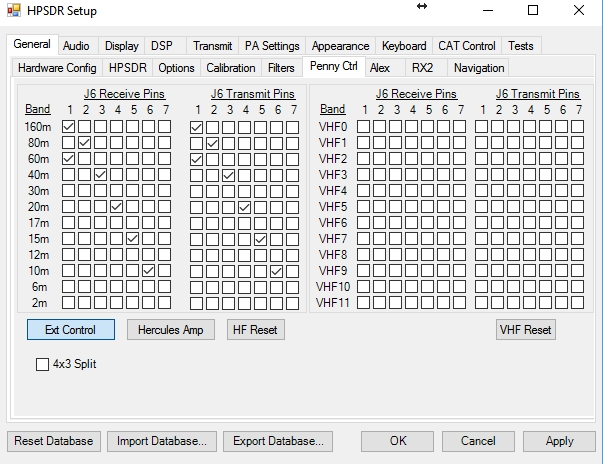
Task: Uncheck 160m J6 Receive pin 1
Action: click(68, 127)
